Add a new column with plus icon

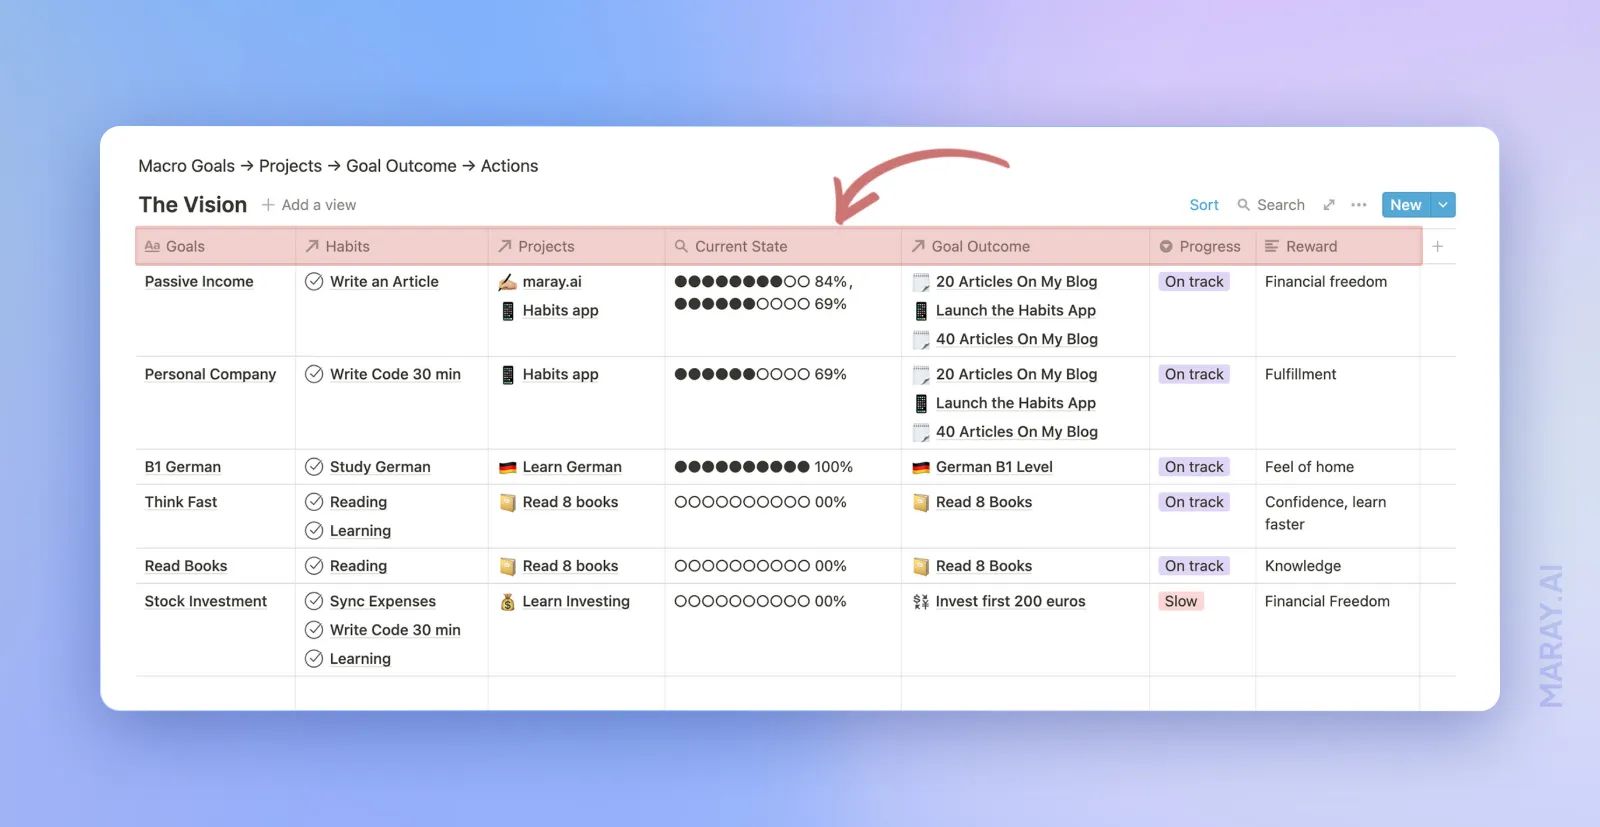tap(1437, 246)
